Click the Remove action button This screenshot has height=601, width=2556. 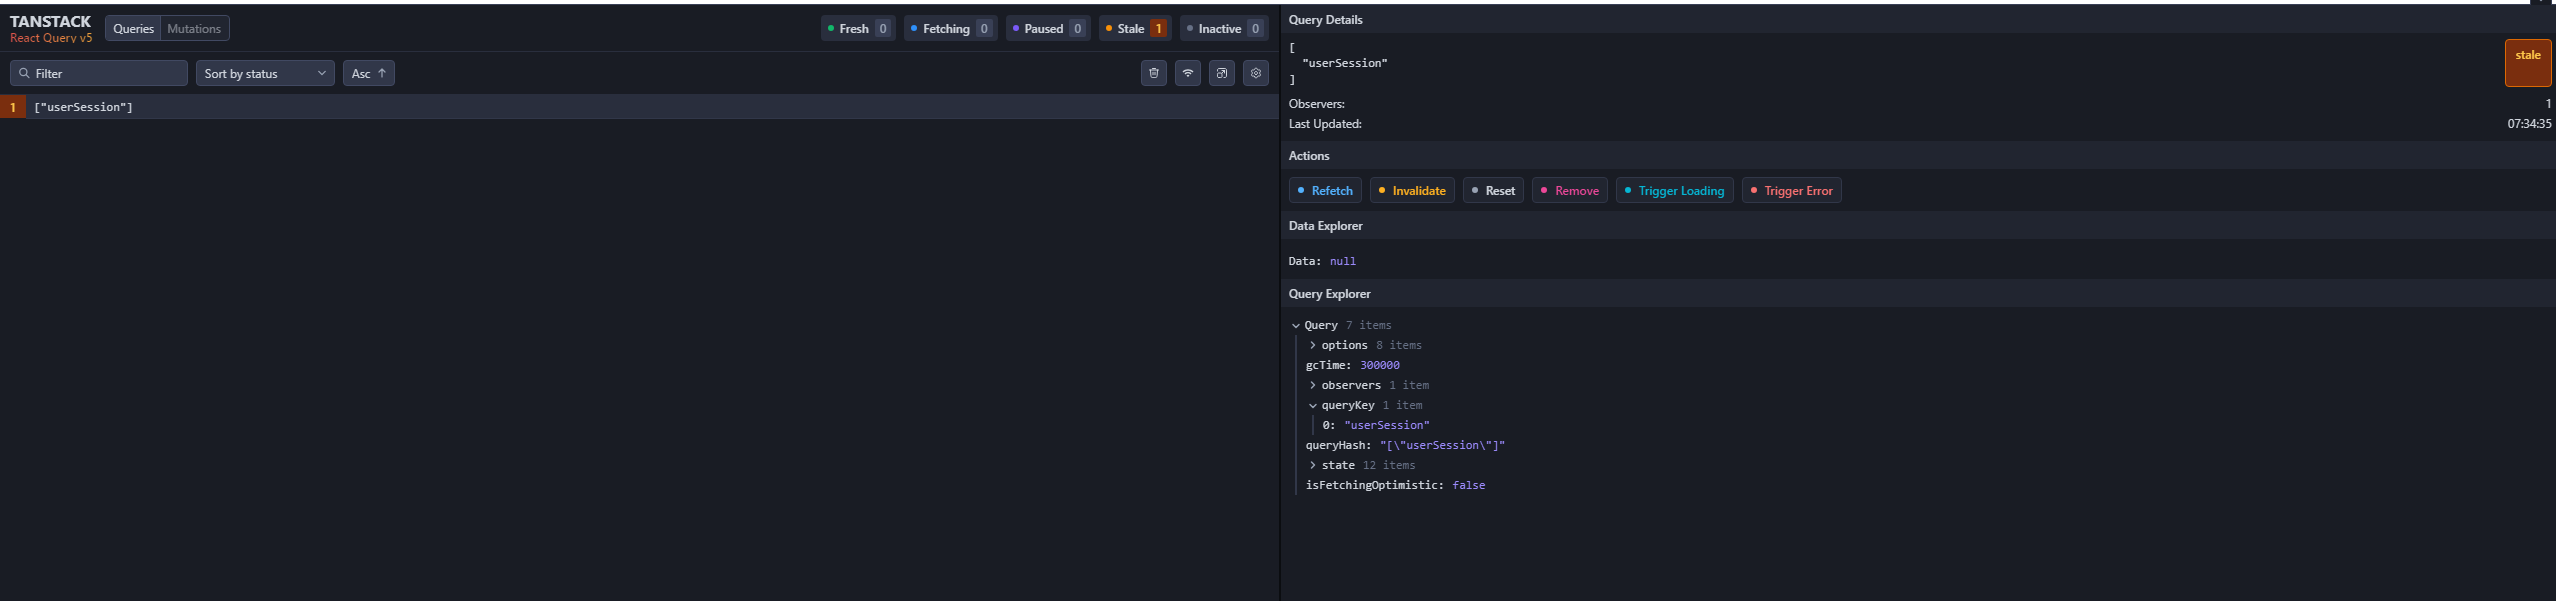pos(1570,190)
